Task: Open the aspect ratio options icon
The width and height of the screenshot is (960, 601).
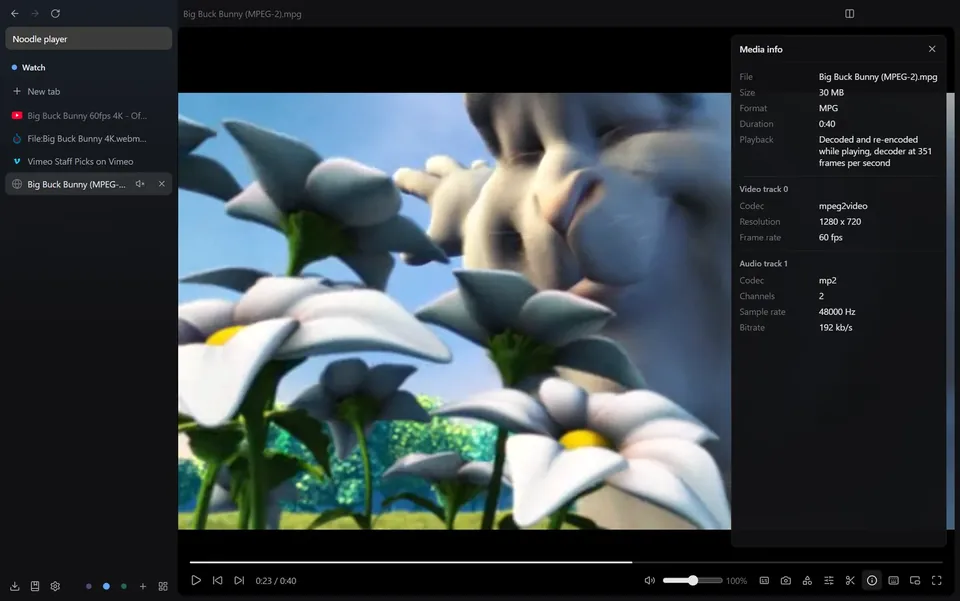Action: click(x=764, y=580)
